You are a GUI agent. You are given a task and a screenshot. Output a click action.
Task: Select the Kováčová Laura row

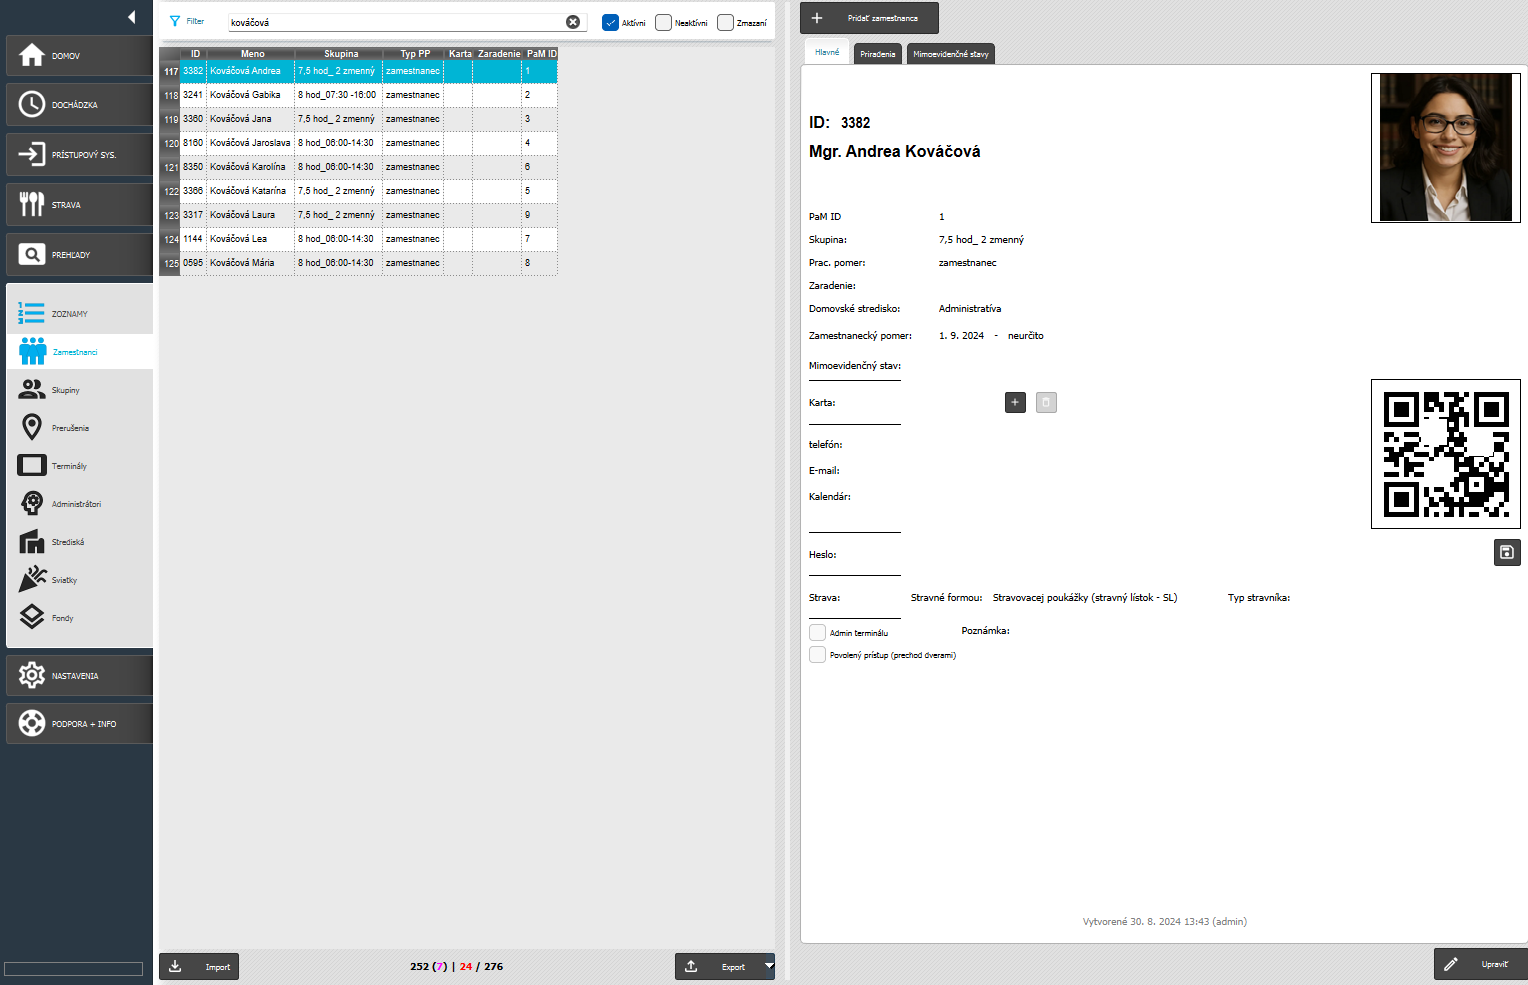click(242, 215)
